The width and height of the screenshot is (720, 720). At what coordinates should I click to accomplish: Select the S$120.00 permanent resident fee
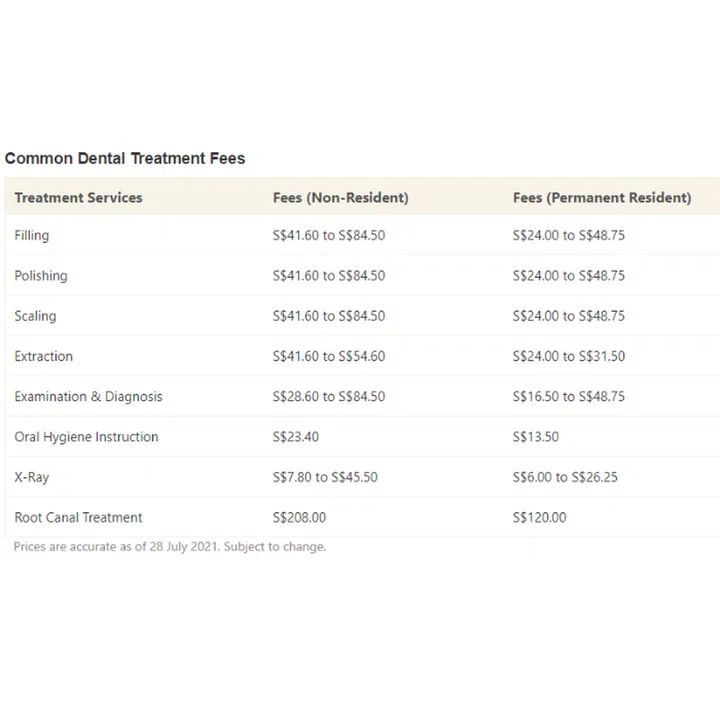539,518
